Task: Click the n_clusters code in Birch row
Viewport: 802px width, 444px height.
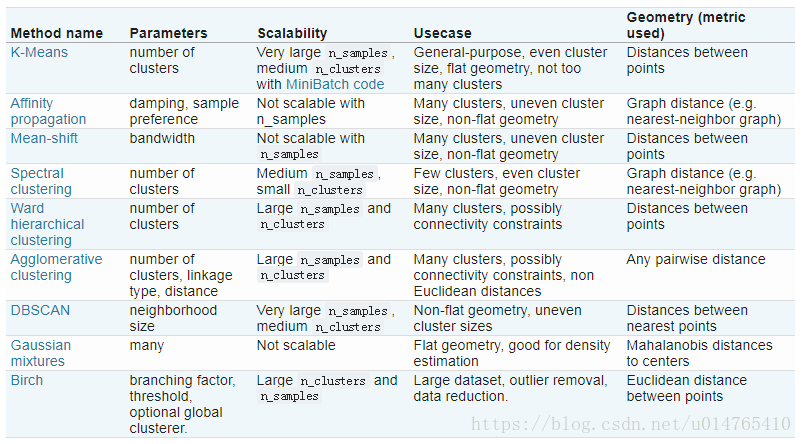Action: (x=333, y=381)
